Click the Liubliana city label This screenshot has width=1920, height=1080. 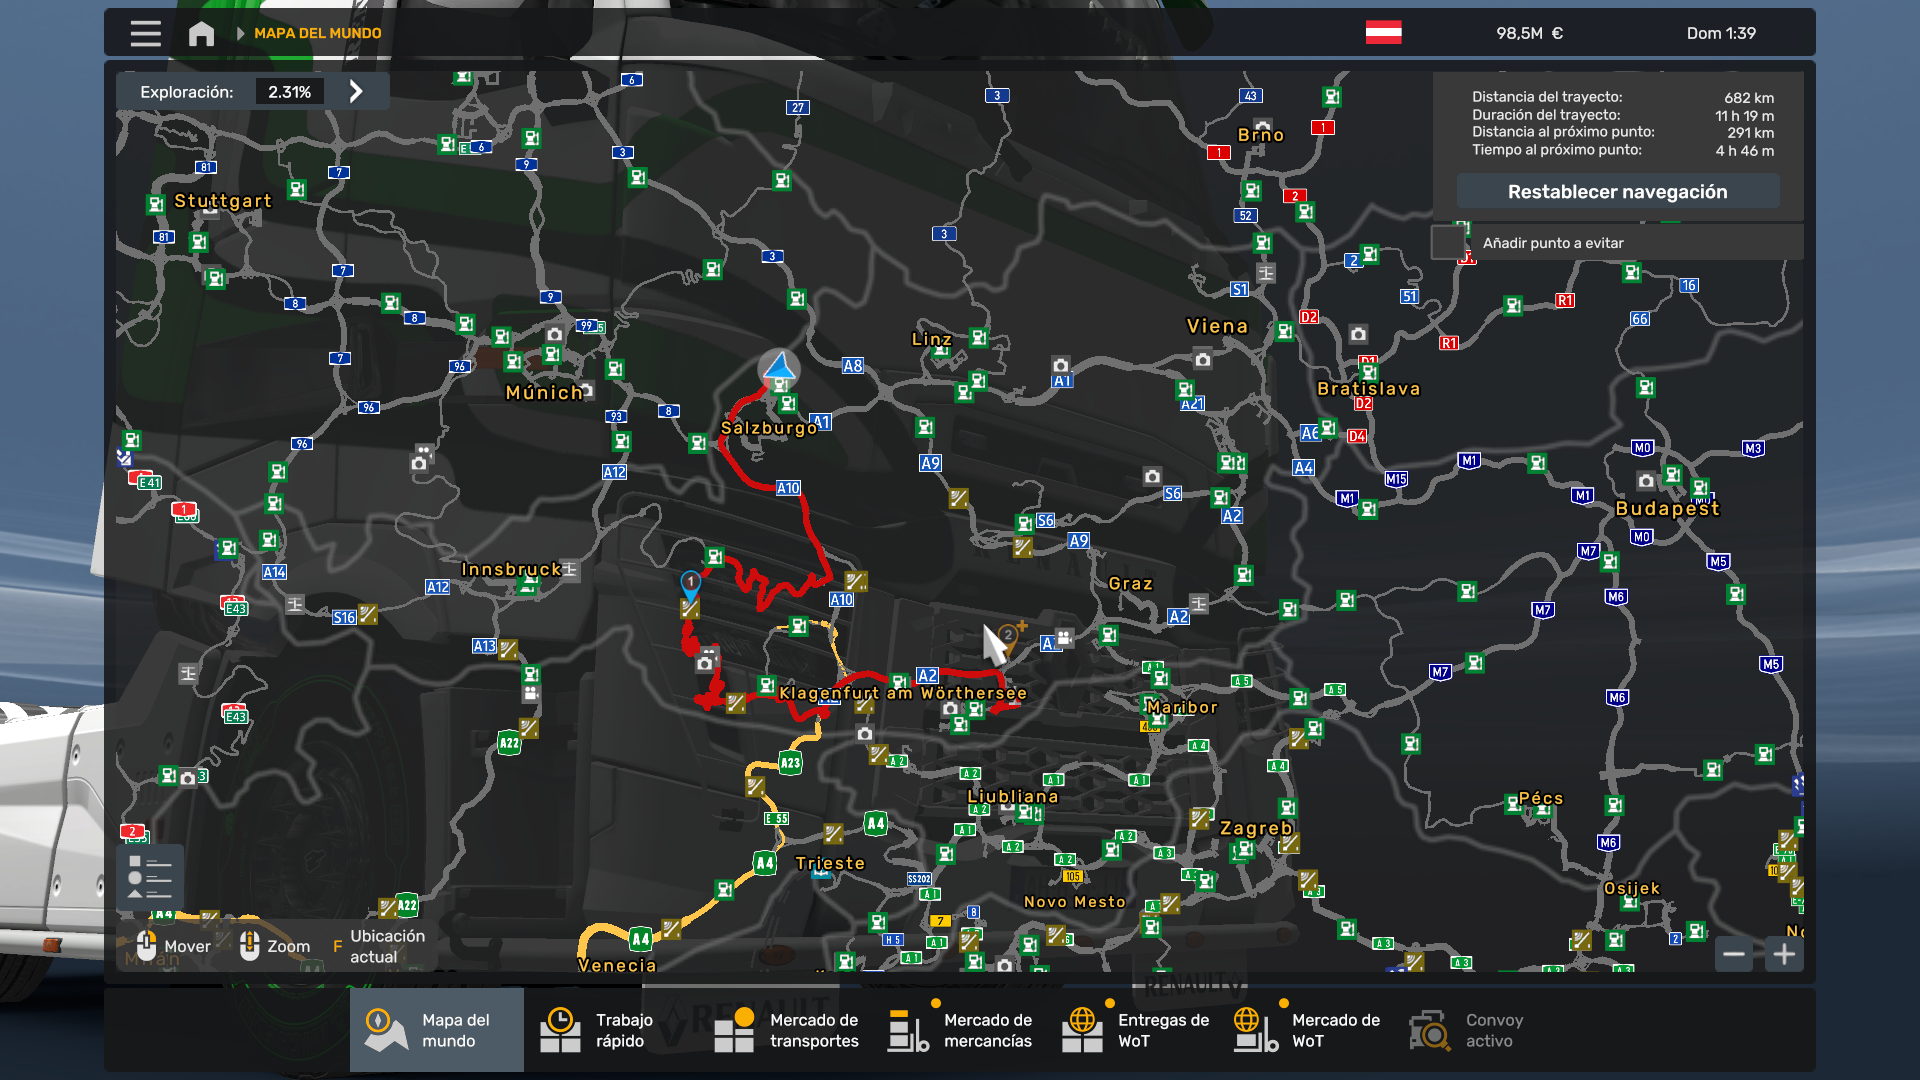pos(1012,796)
